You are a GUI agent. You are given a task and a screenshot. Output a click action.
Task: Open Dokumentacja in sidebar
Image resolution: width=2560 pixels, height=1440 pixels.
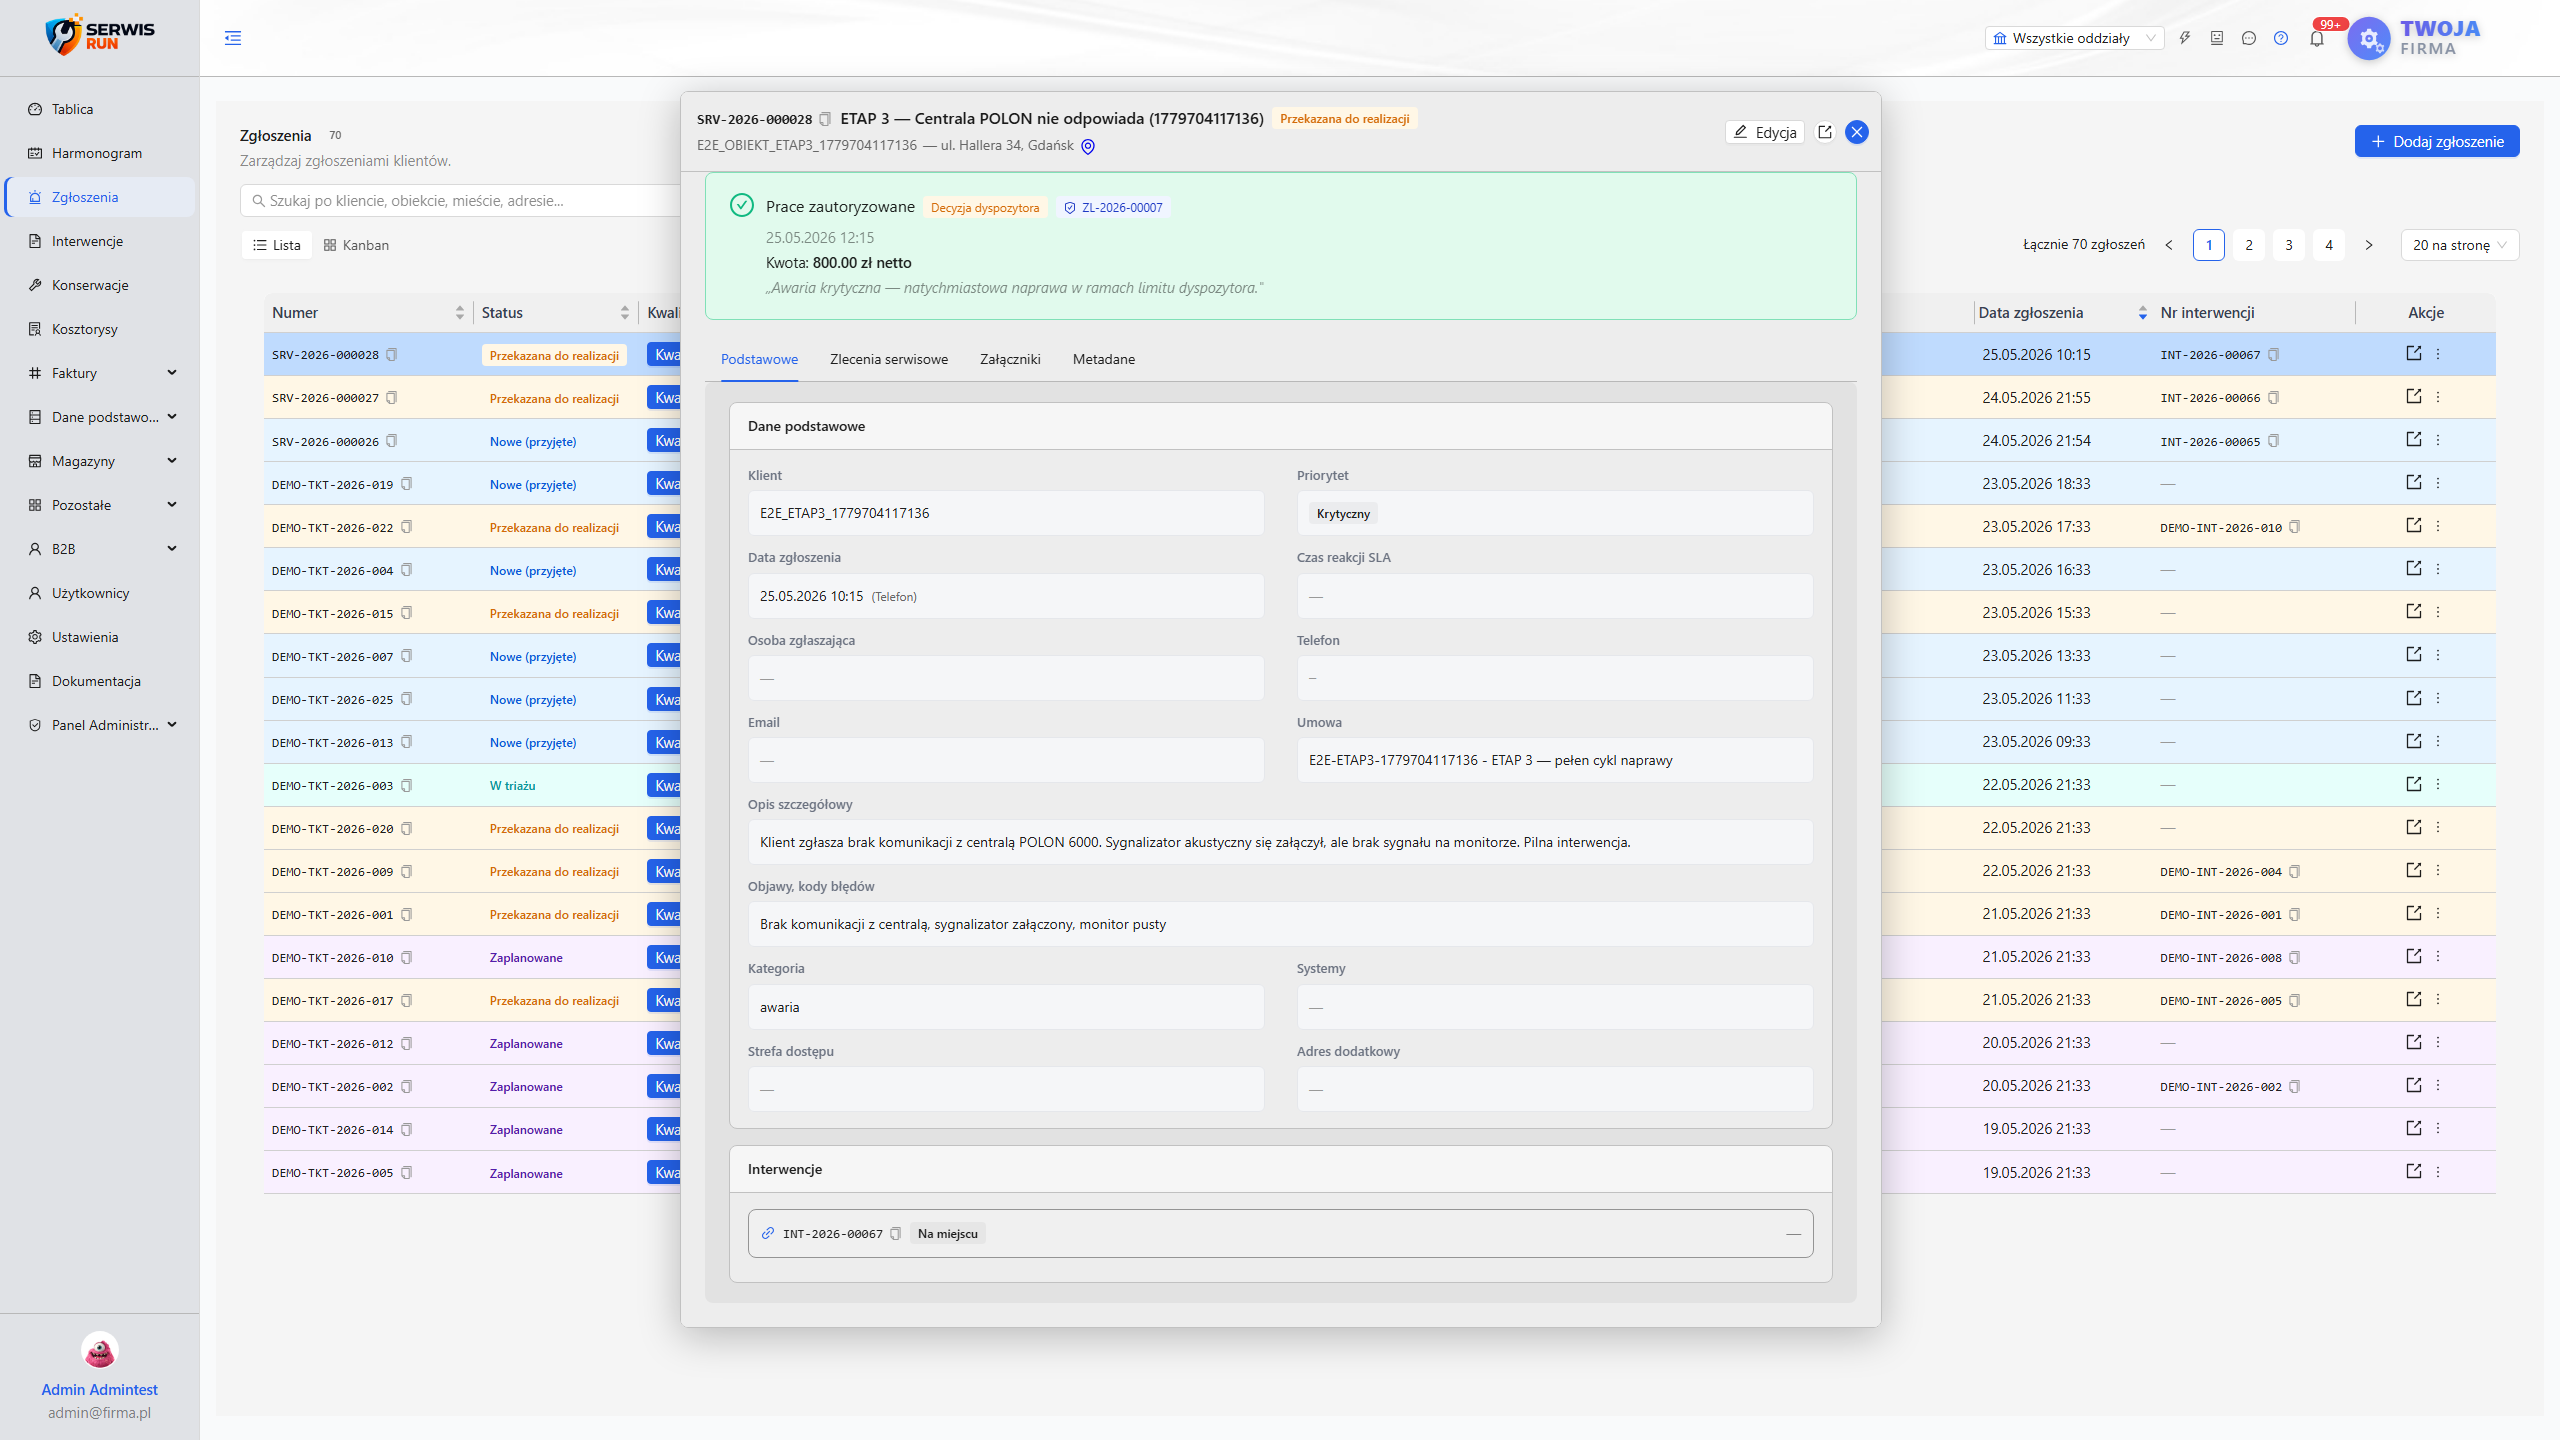pyautogui.click(x=100, y=681)
